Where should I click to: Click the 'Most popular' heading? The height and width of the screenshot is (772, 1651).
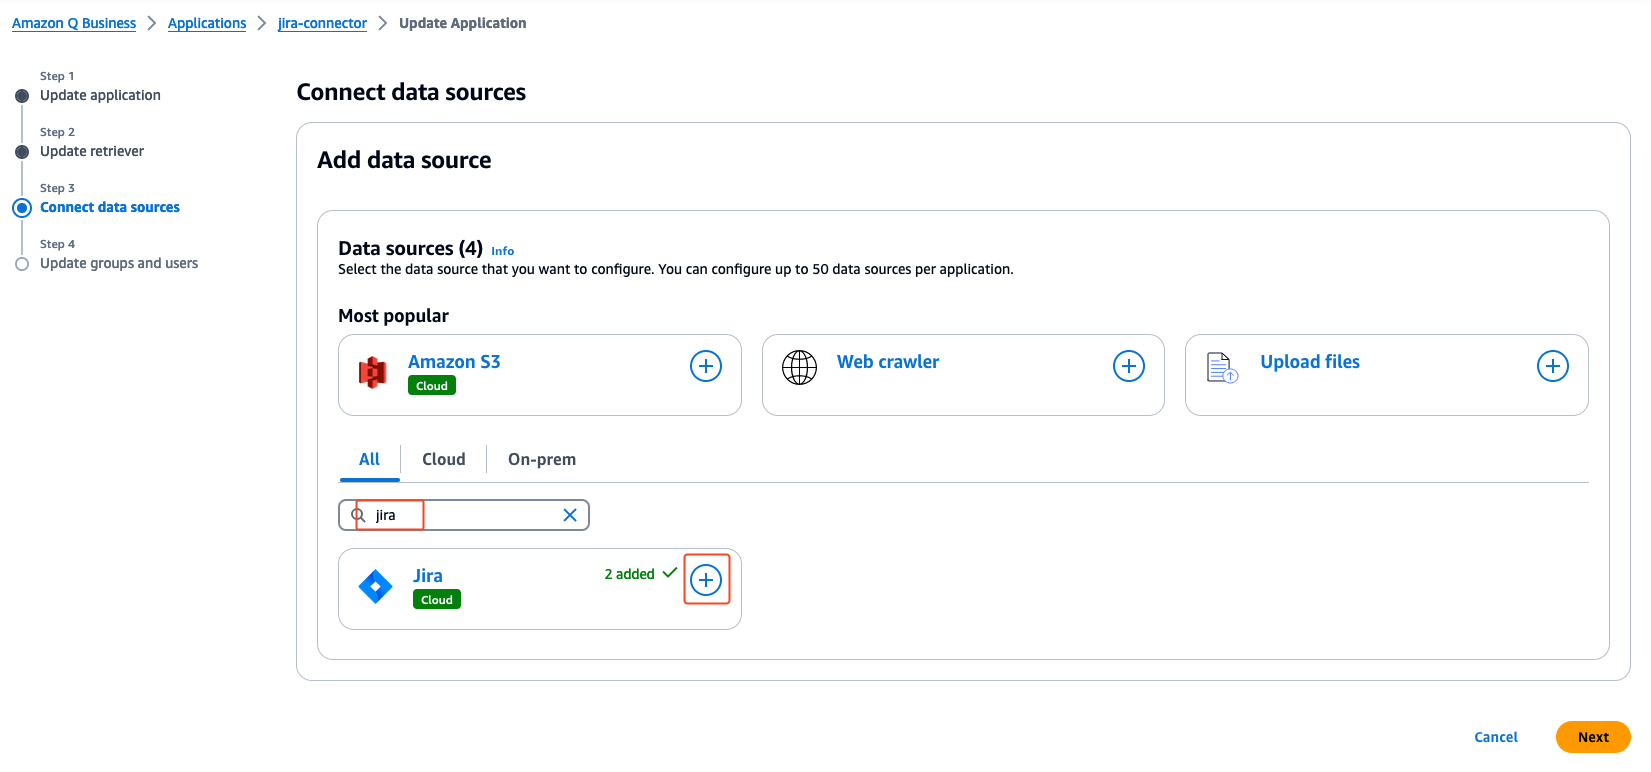[393, 316]
